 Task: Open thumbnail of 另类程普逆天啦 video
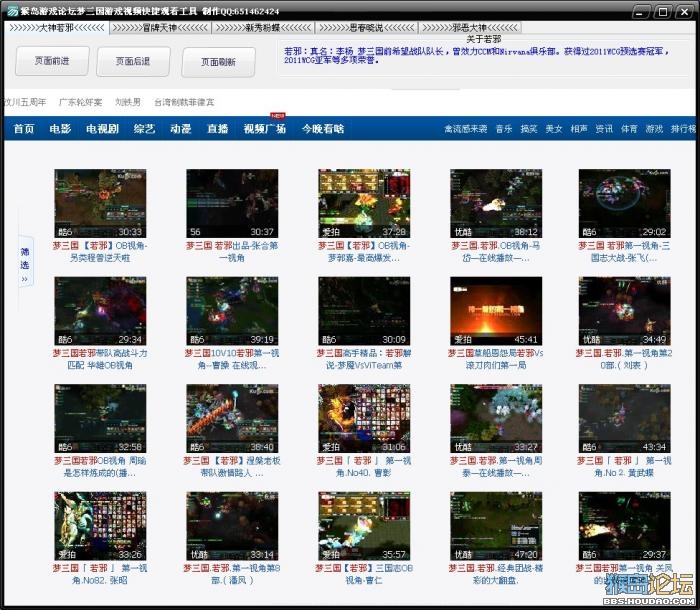pyautogui.click(x=100, y=203)
